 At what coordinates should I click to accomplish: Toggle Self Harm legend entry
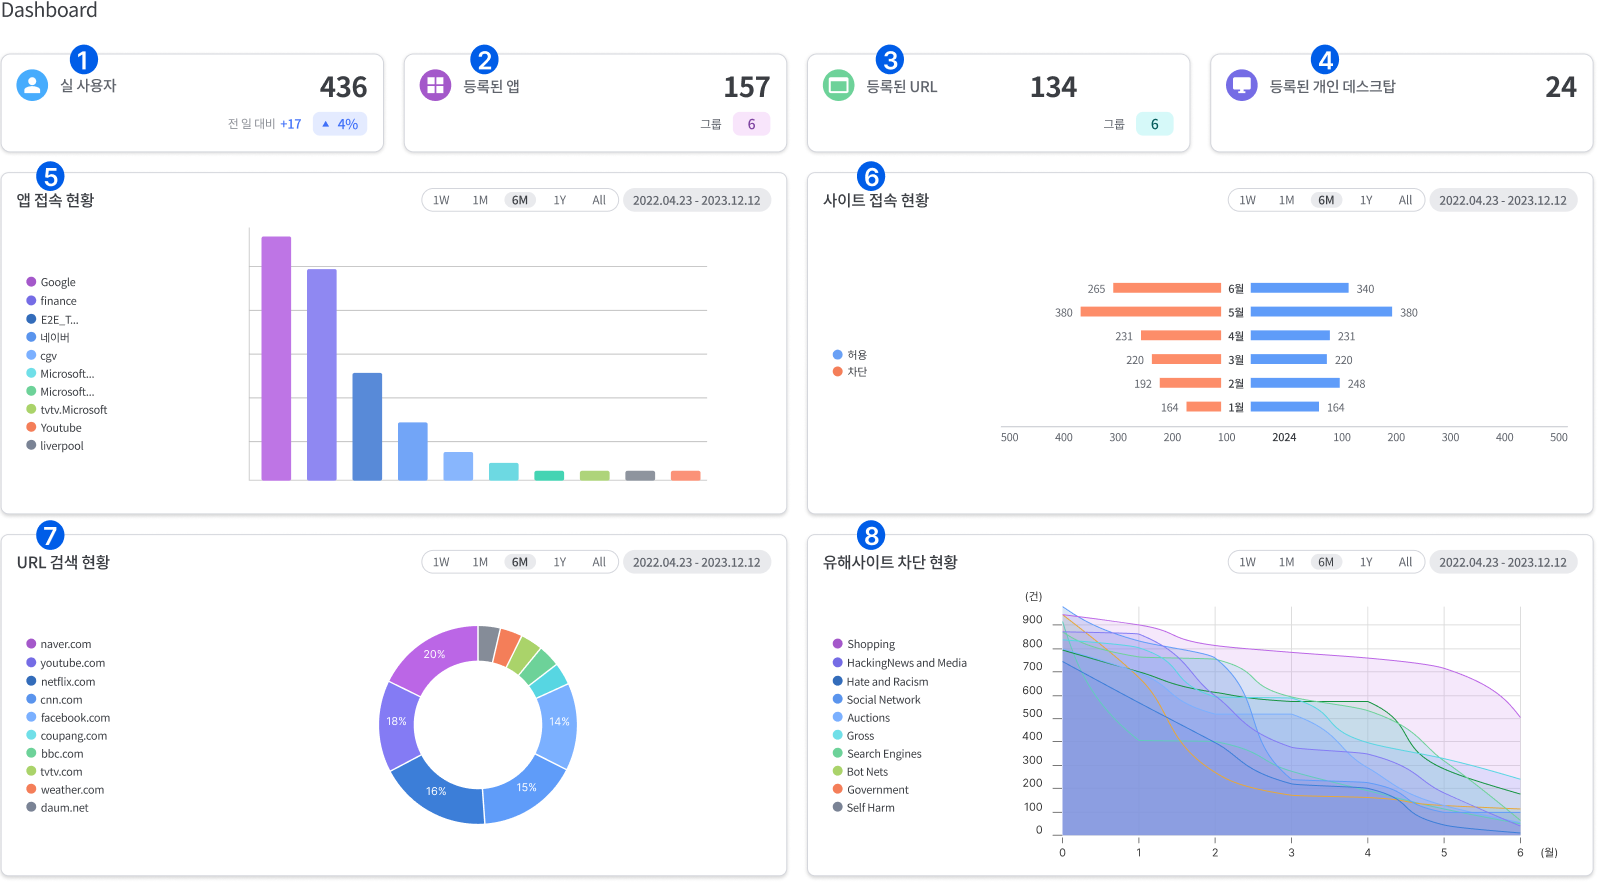coord(864,808)
